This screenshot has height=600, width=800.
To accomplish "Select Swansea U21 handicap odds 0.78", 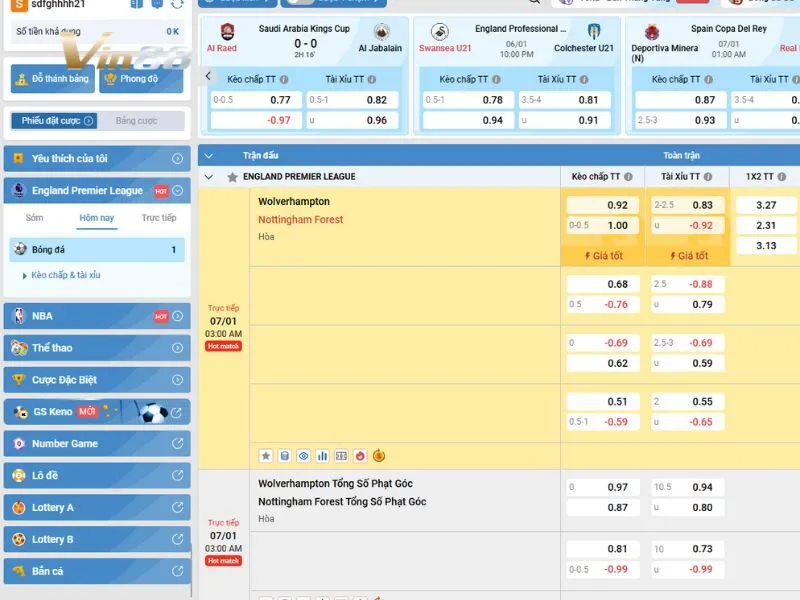I will 468,100.
